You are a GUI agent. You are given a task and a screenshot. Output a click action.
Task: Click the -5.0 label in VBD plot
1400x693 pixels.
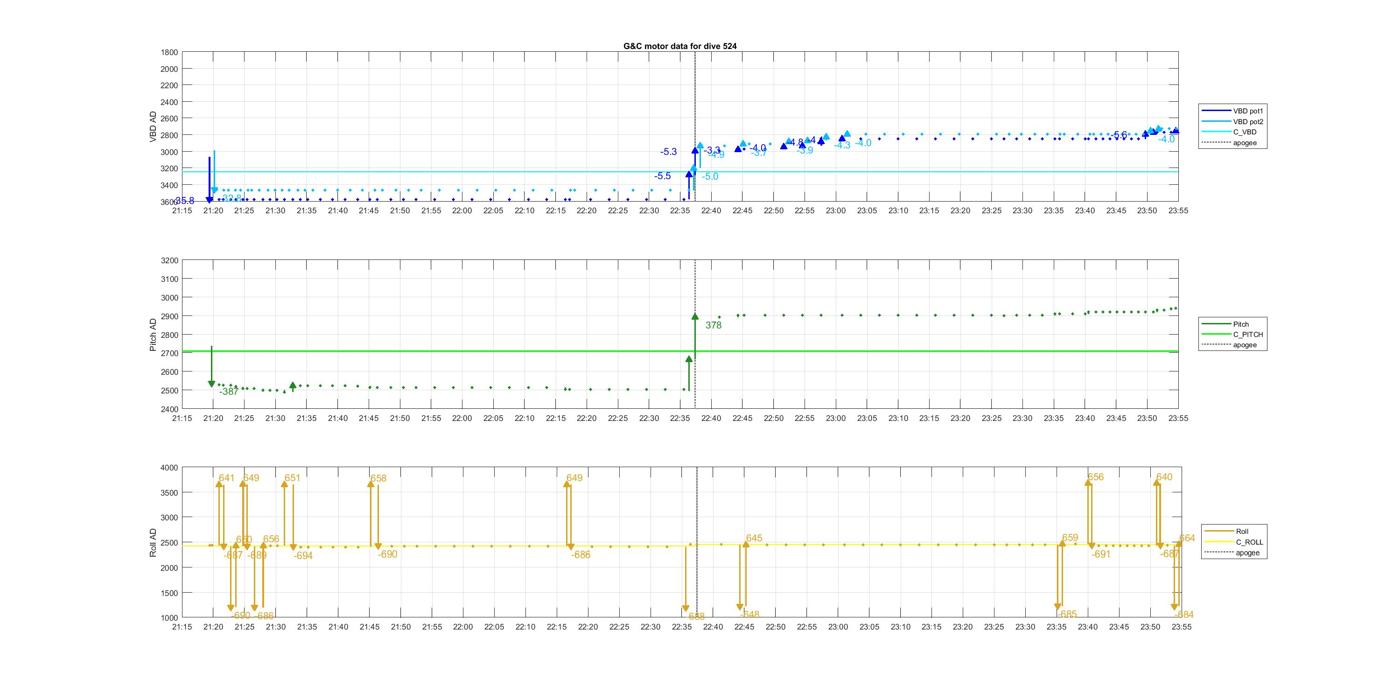(x=710, y=177)
